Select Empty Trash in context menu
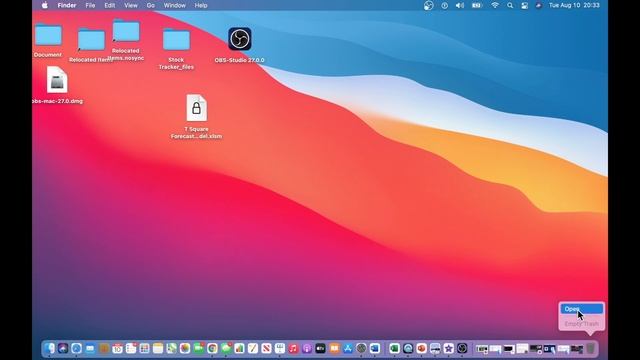 click(582, 324)
